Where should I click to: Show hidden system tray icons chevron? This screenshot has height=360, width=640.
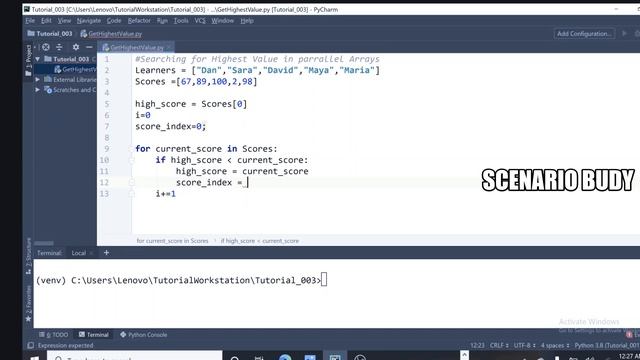tap(464, 355)
